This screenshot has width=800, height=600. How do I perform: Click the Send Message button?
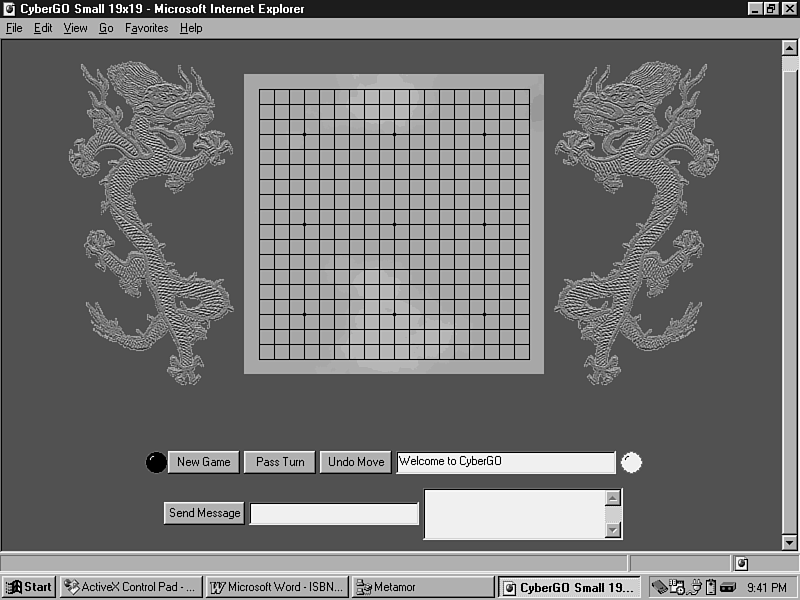coord(204,513)
